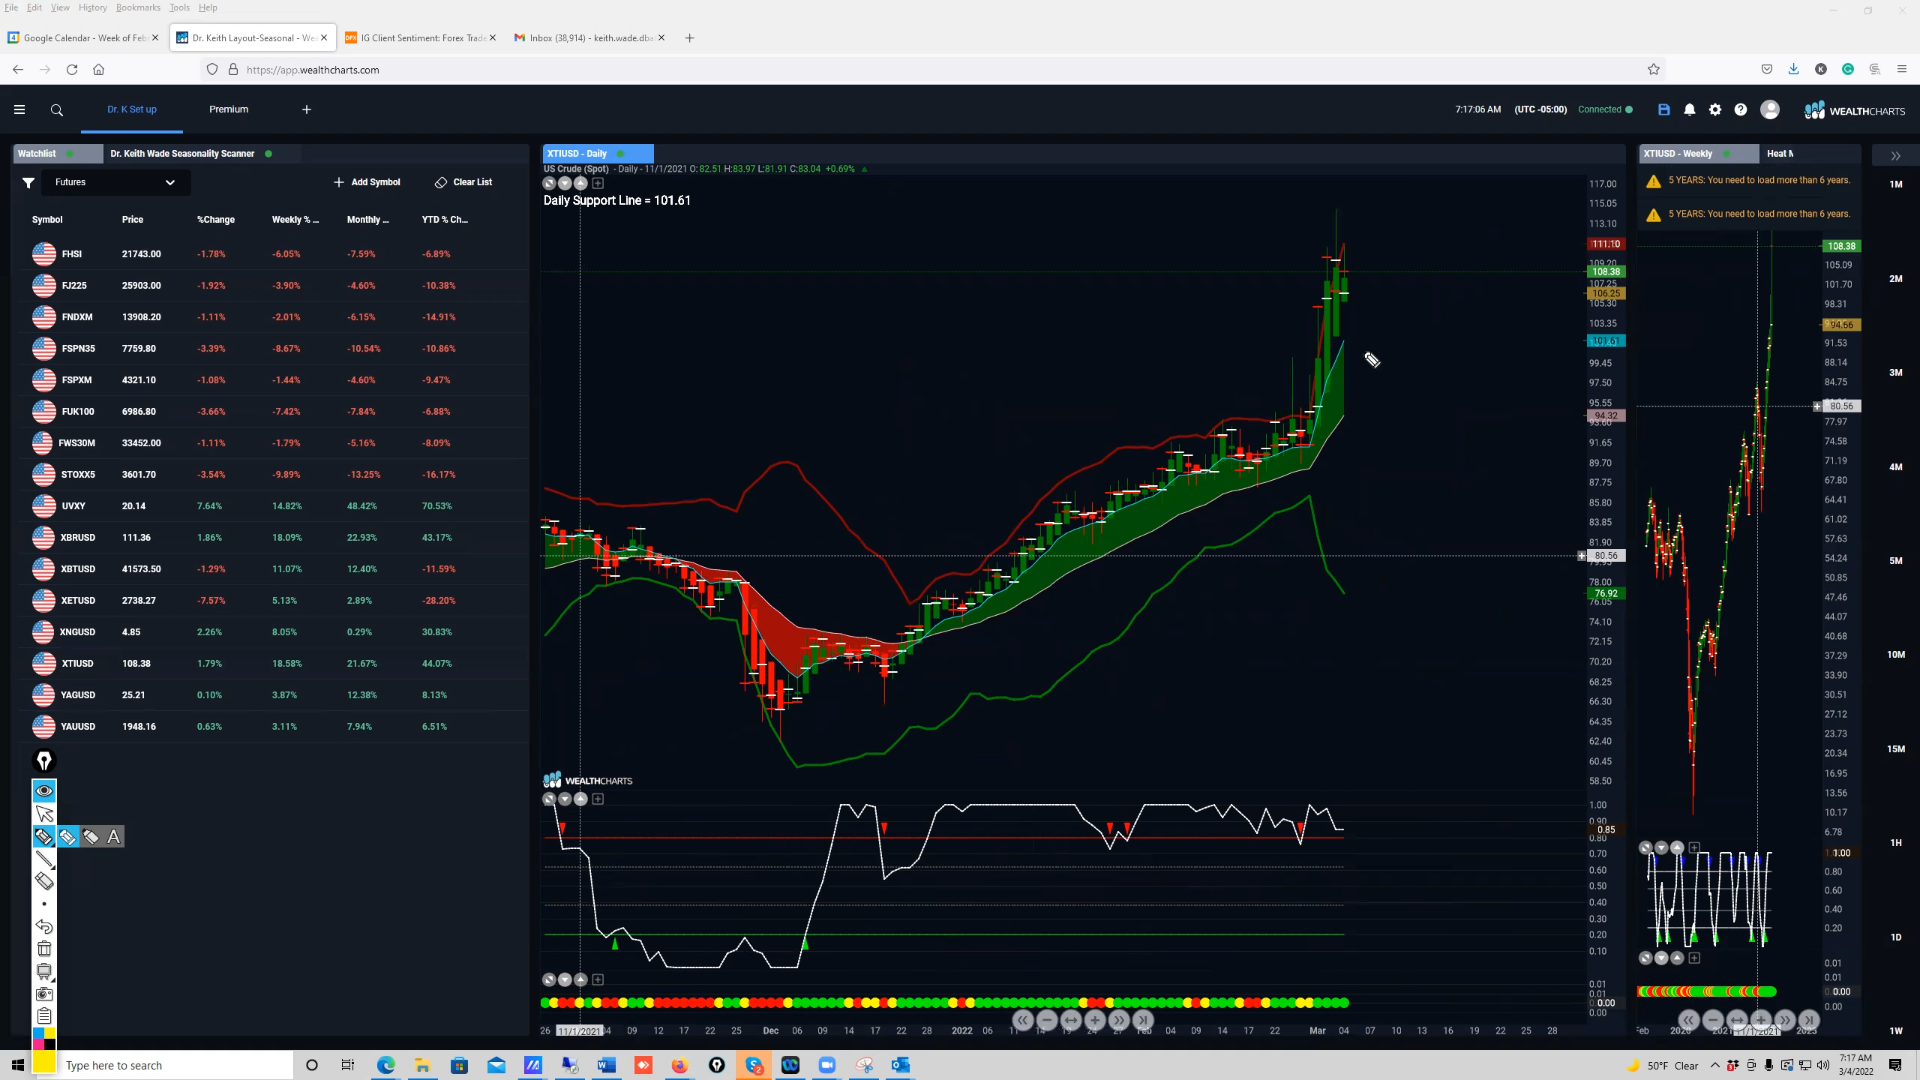Pick the black annotation color swatch

[x=50, y=1045]
